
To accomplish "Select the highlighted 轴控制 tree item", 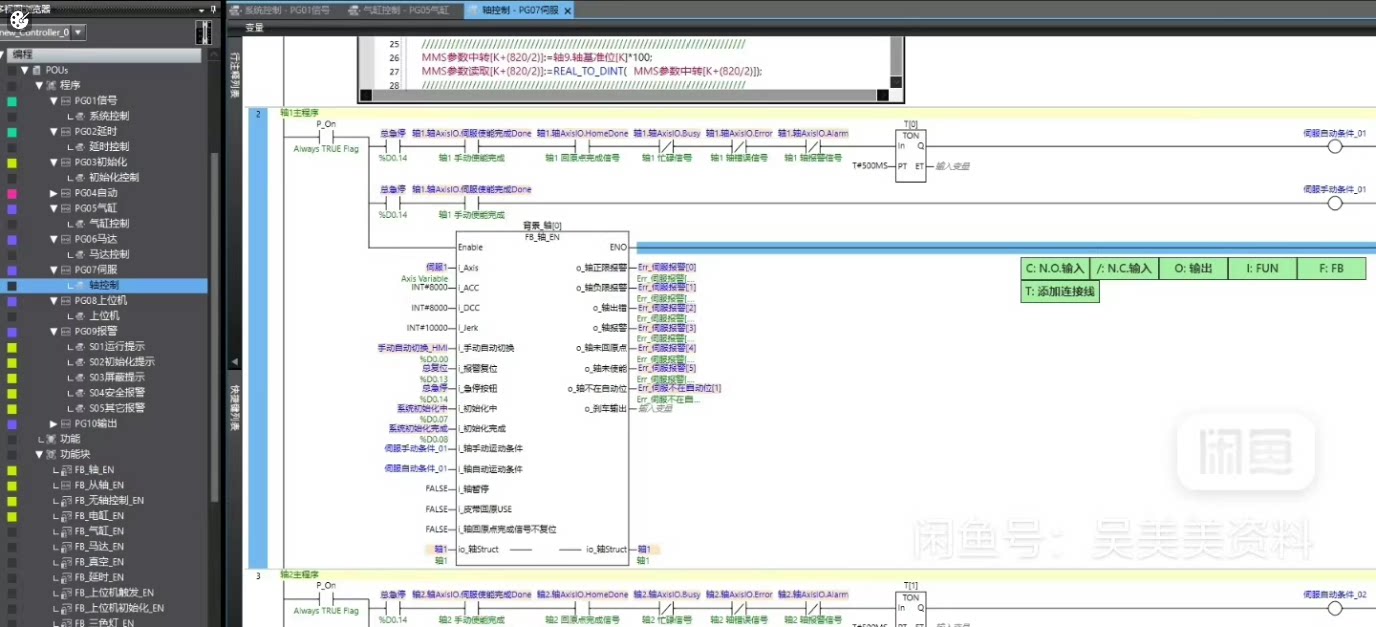I will [x=104, y=285].
